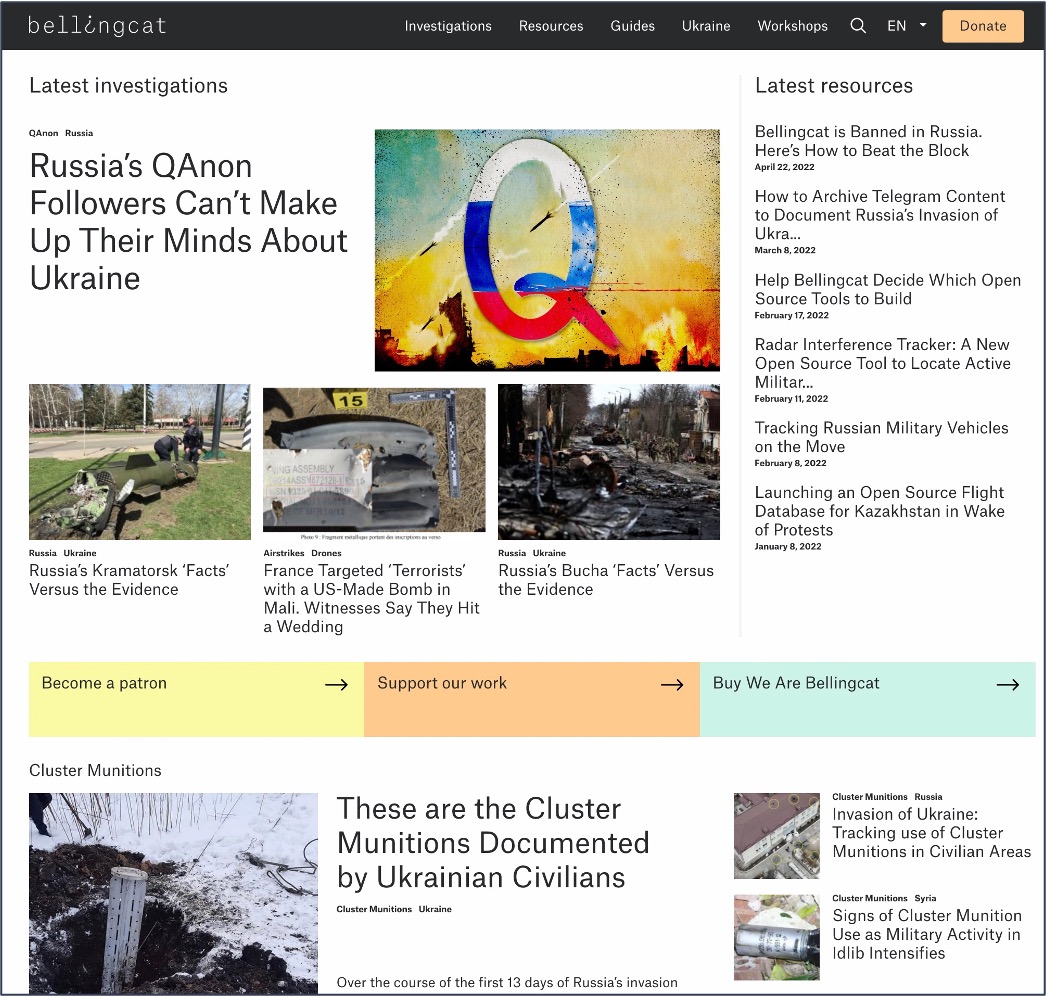This screenshot has height=996, width=1046.
Task: Click Russia tag under Bucha street photo
Action: (512, 553)
